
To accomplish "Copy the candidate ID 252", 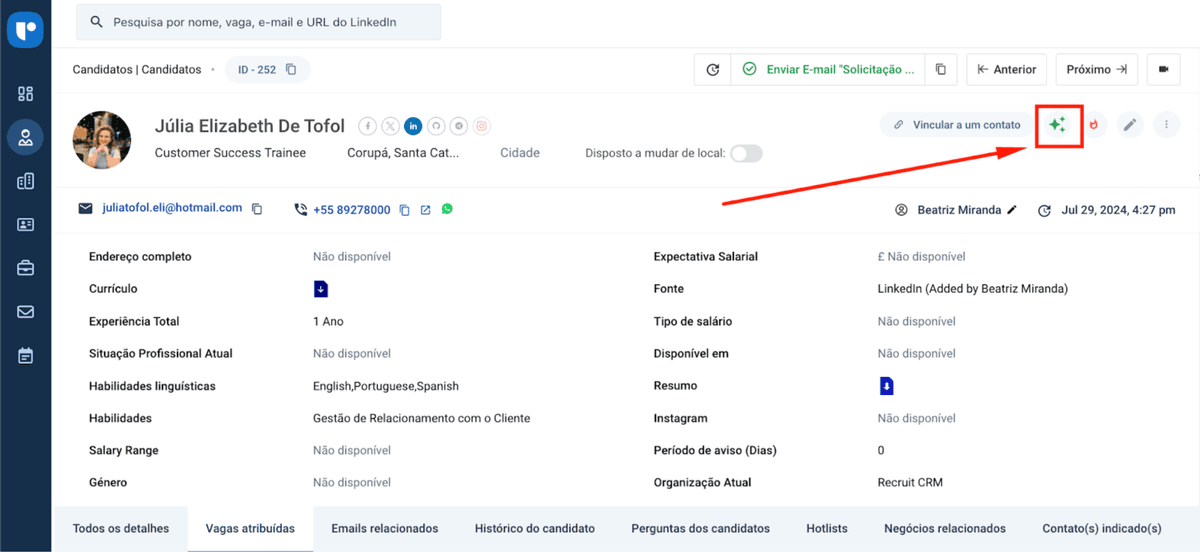I will (291, 70).
